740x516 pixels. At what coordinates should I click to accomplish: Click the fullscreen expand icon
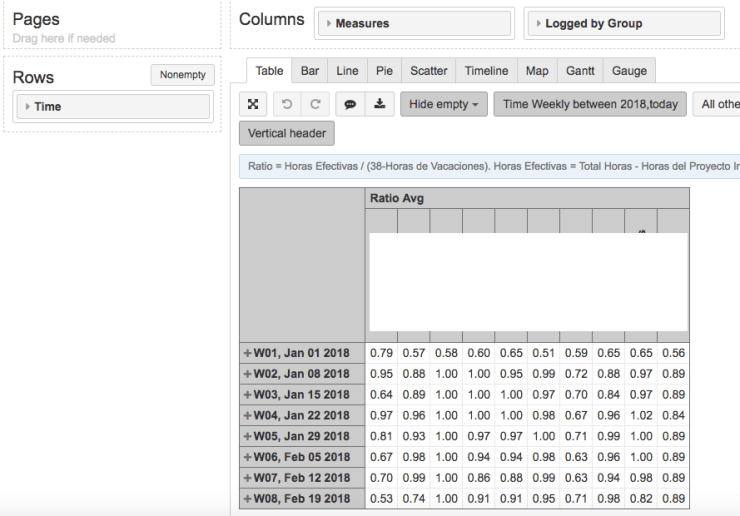point(254,104)
